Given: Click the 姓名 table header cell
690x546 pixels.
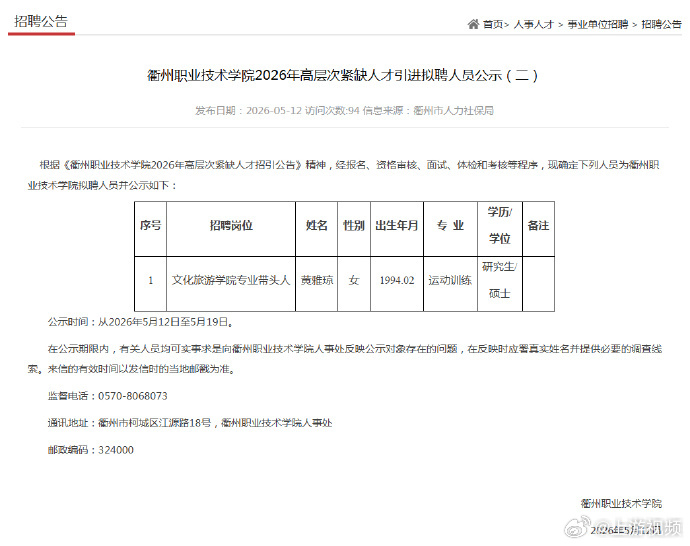Looking at the screenshot, I should 316,229.
